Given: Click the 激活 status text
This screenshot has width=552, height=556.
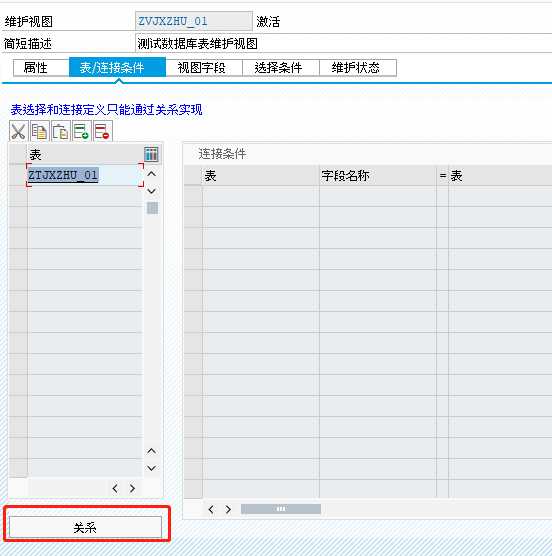Looking at the screenshot, I should coord(268,22).
